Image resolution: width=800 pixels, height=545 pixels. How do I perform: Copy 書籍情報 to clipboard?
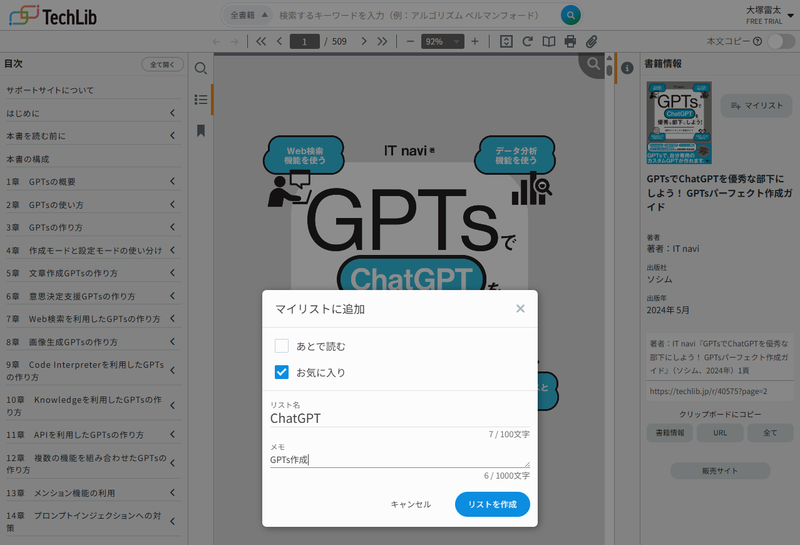pyautogui.click(x=669, y=433)
